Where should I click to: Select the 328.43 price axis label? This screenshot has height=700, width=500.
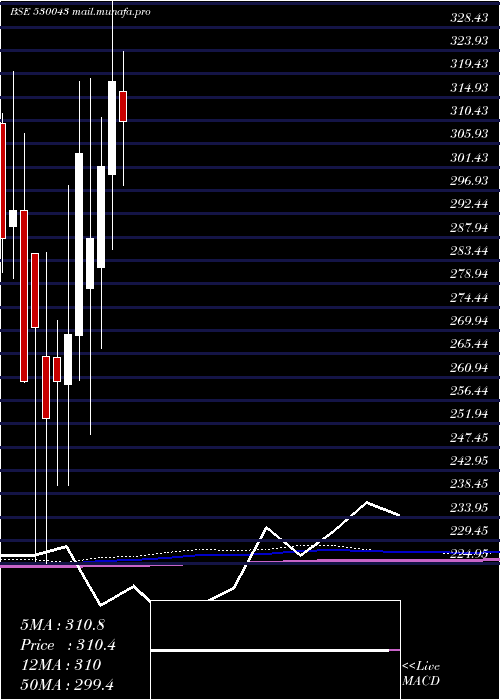pos(469,18)
